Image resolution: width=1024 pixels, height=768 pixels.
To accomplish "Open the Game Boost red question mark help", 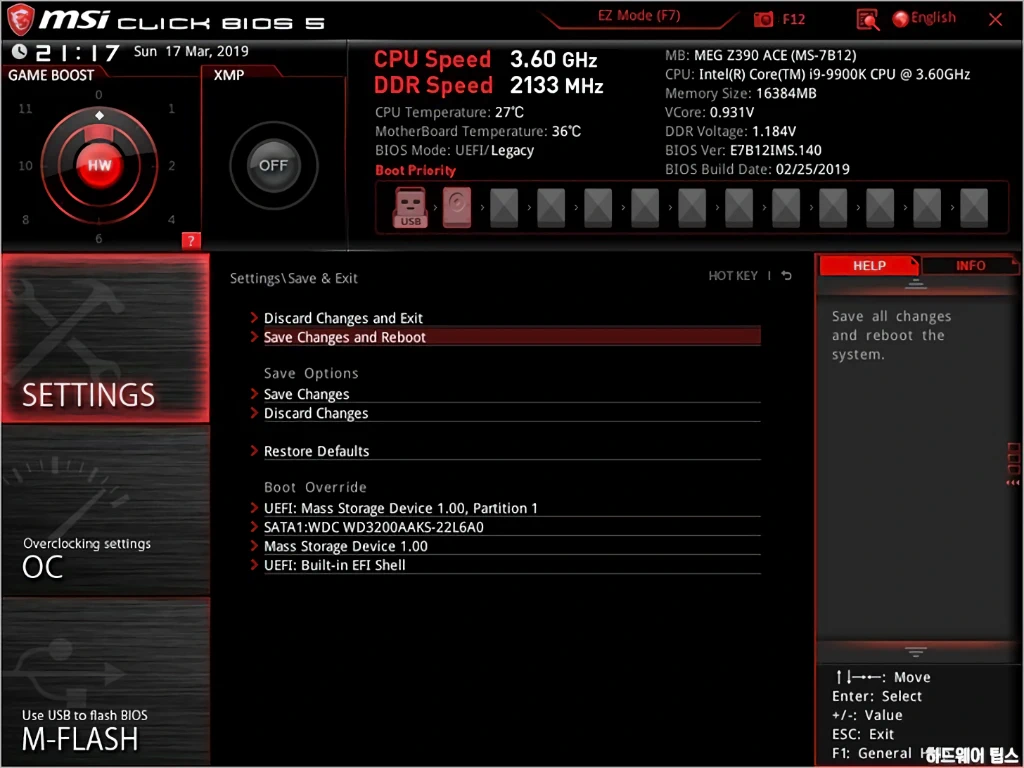I will click(191, 241).
